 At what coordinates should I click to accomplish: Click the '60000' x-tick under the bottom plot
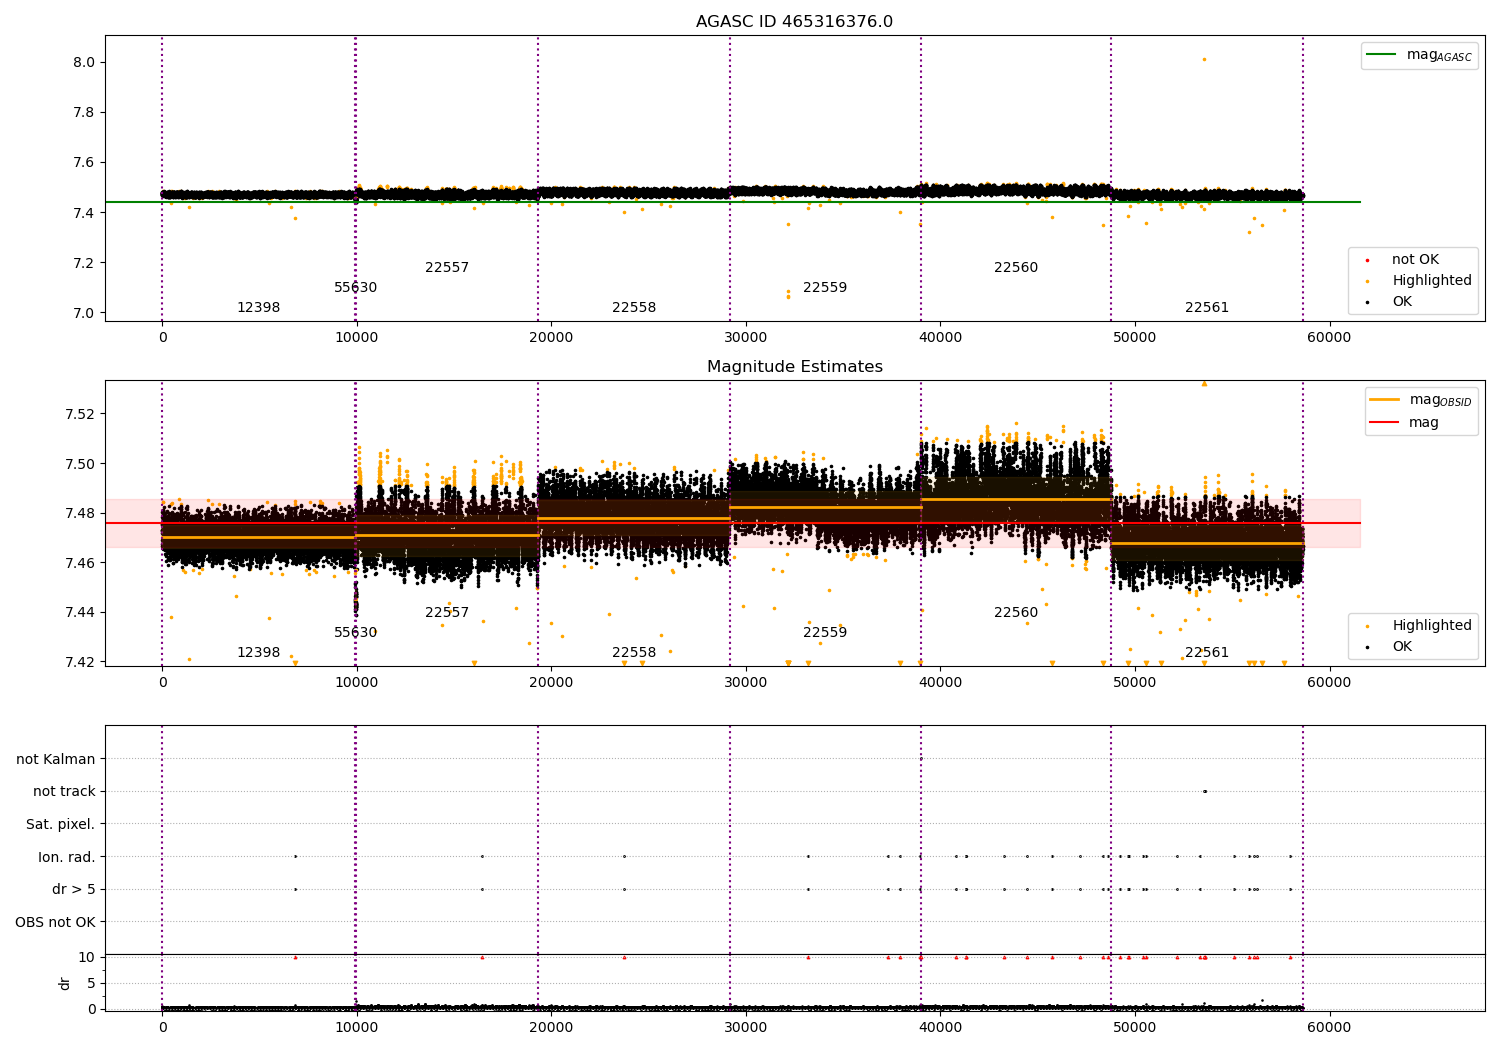tap(1329, 1027)
